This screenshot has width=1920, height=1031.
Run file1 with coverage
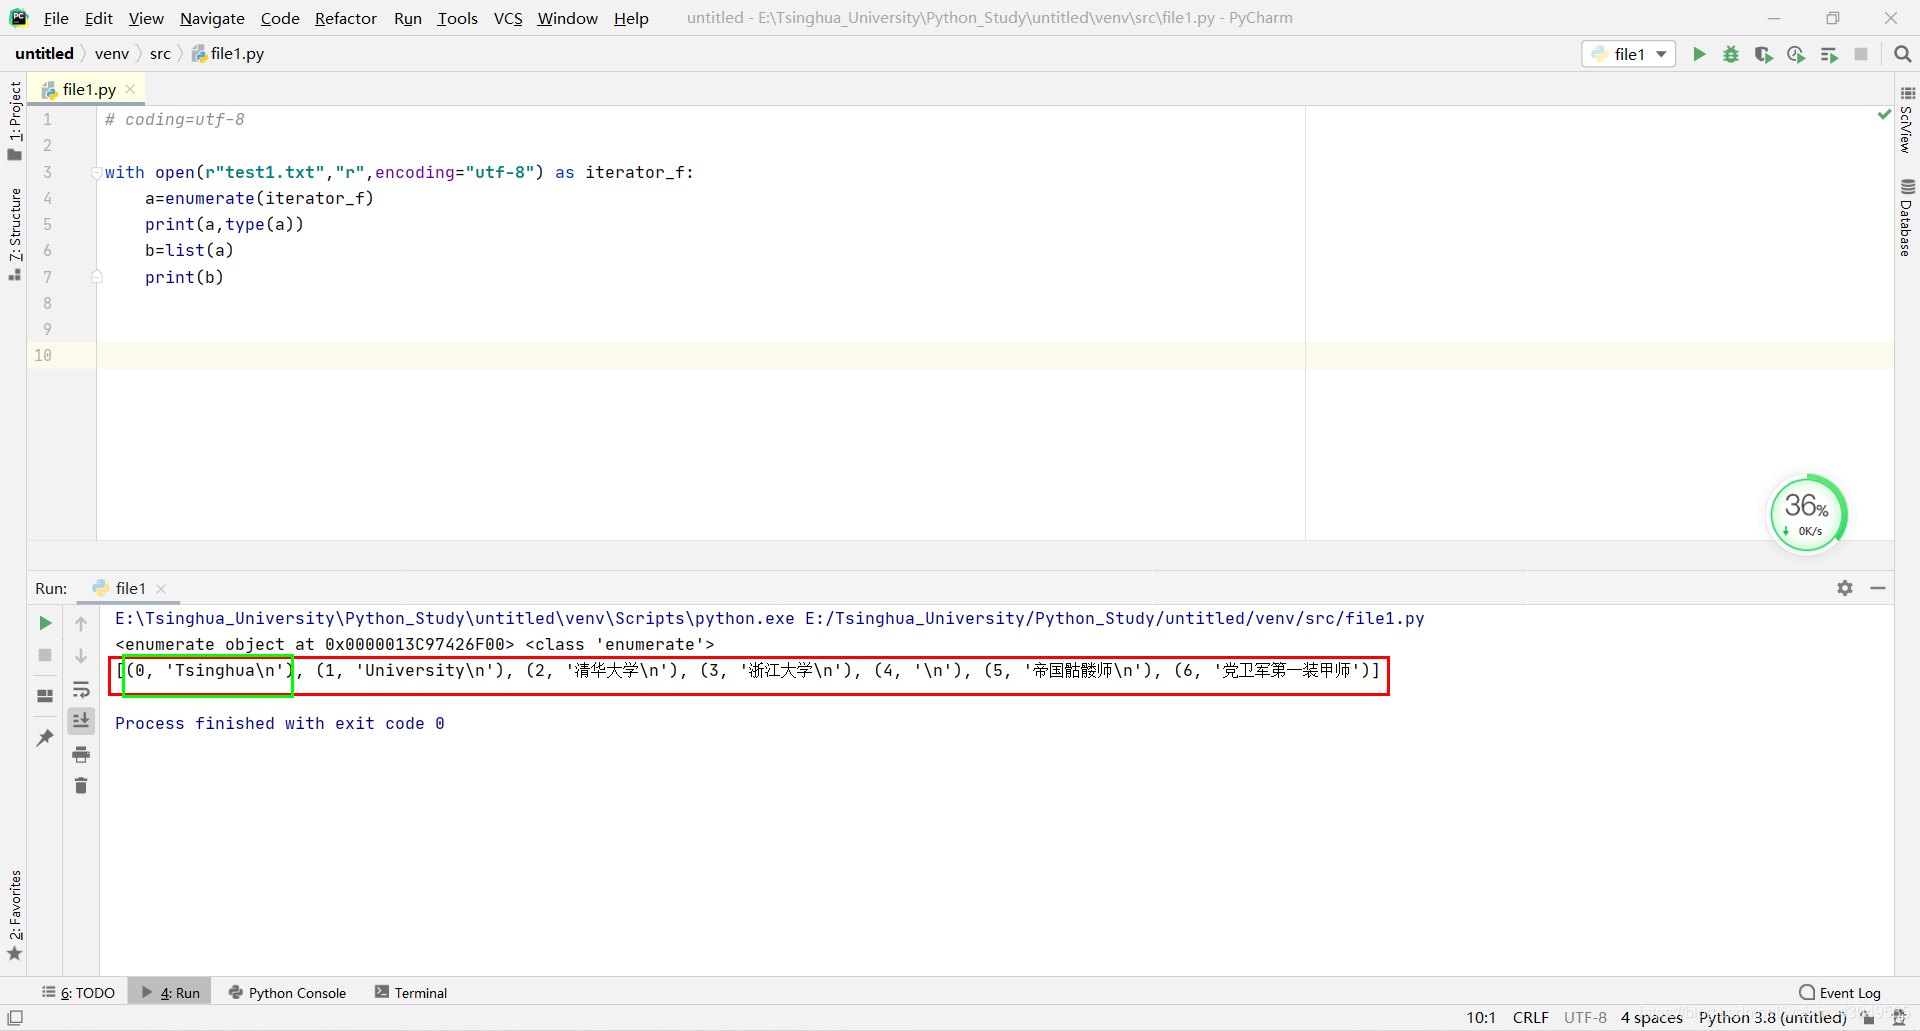click(1763, 54)
